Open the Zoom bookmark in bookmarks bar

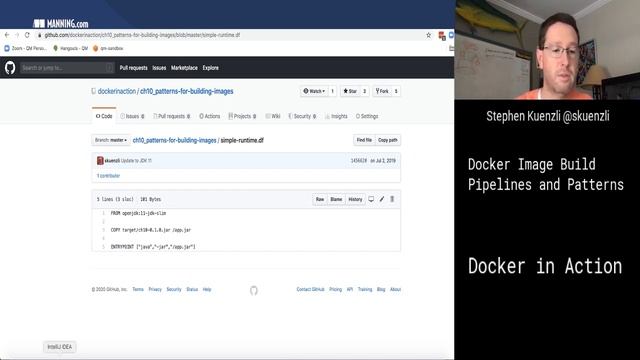[25, 48]
